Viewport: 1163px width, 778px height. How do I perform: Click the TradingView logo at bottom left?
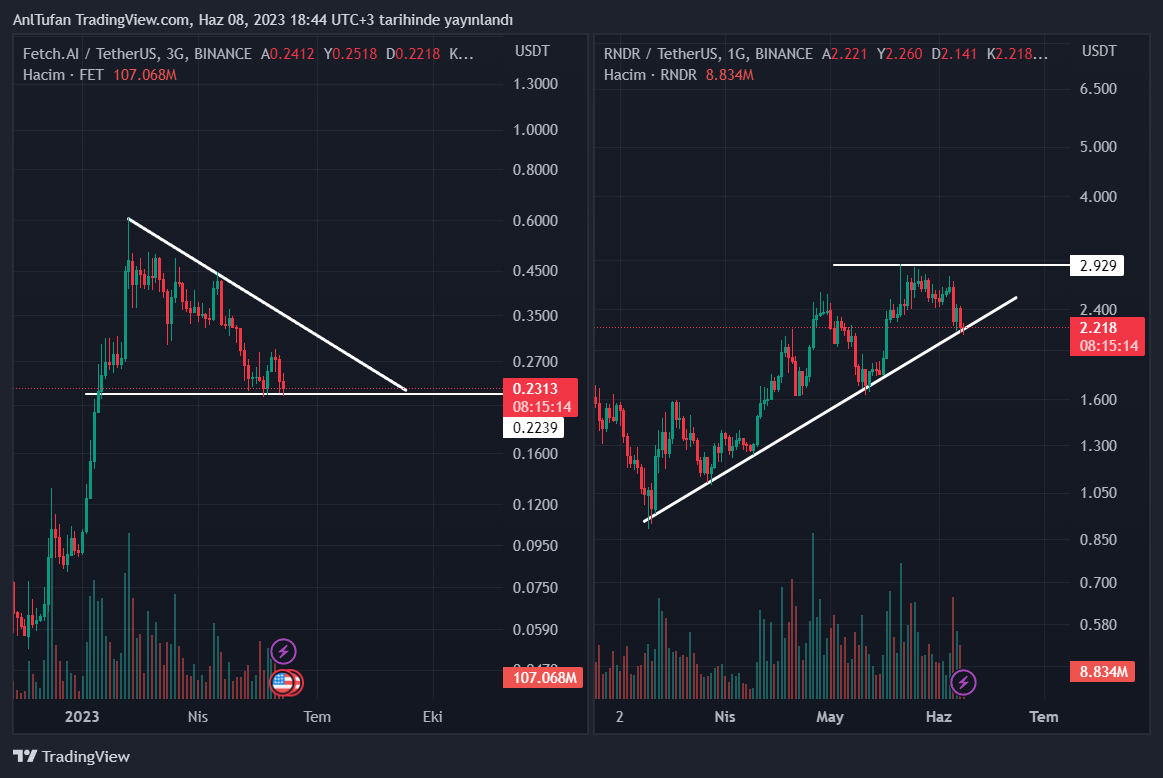pyautogui.click(x=71, y=757)
